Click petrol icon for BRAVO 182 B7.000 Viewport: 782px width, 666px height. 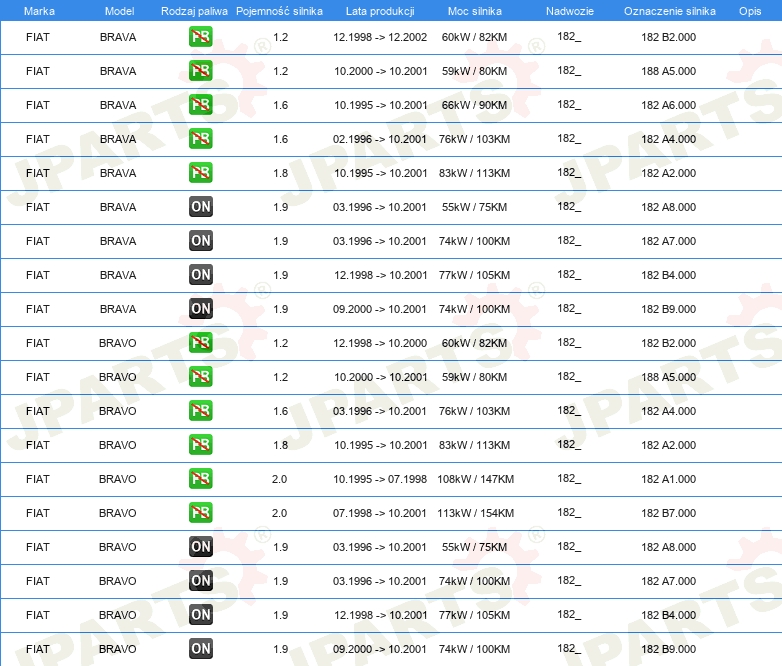[x=200, y=512]
